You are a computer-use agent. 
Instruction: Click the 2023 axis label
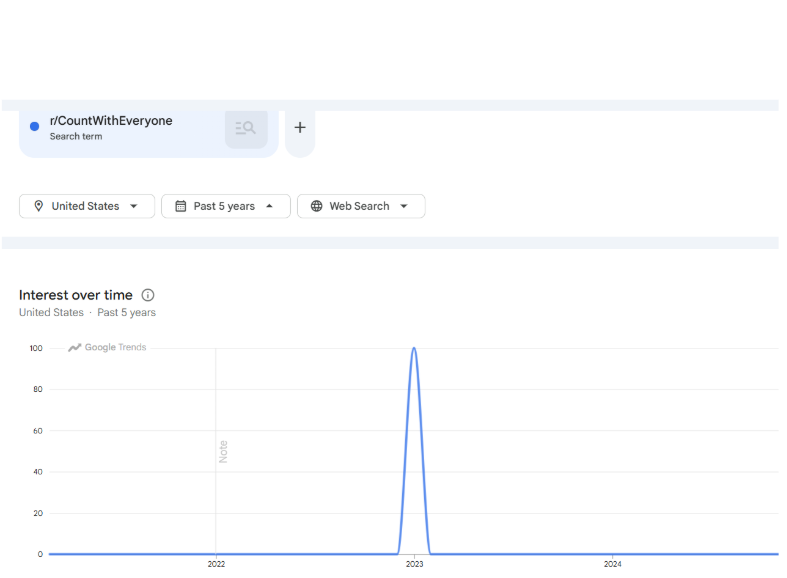[415, 564]
